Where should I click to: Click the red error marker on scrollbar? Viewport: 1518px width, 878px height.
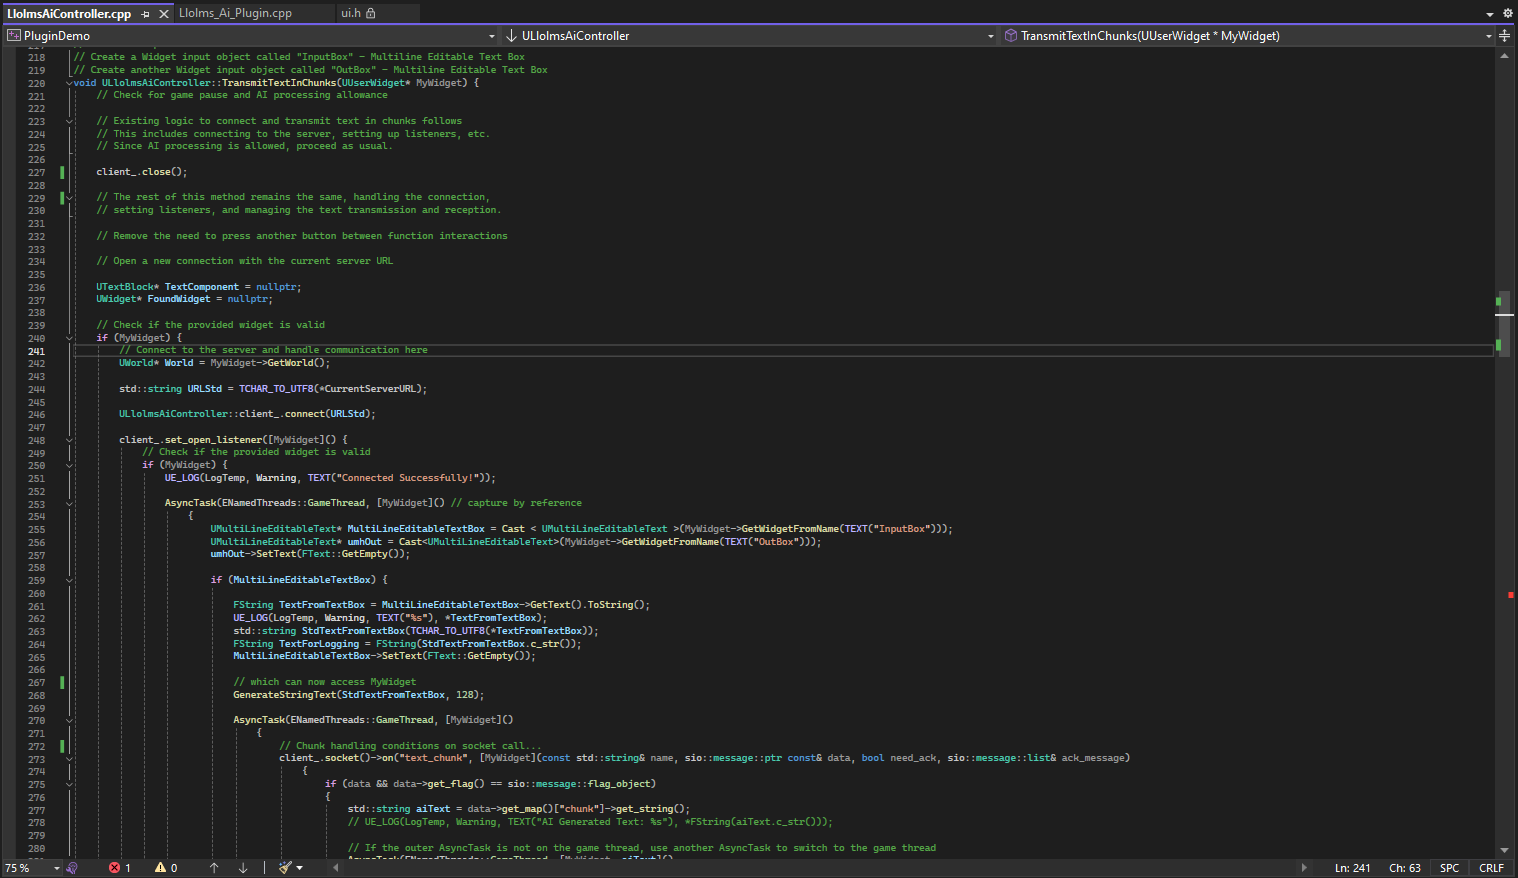pyautogui.click(x=1510, y=595)
